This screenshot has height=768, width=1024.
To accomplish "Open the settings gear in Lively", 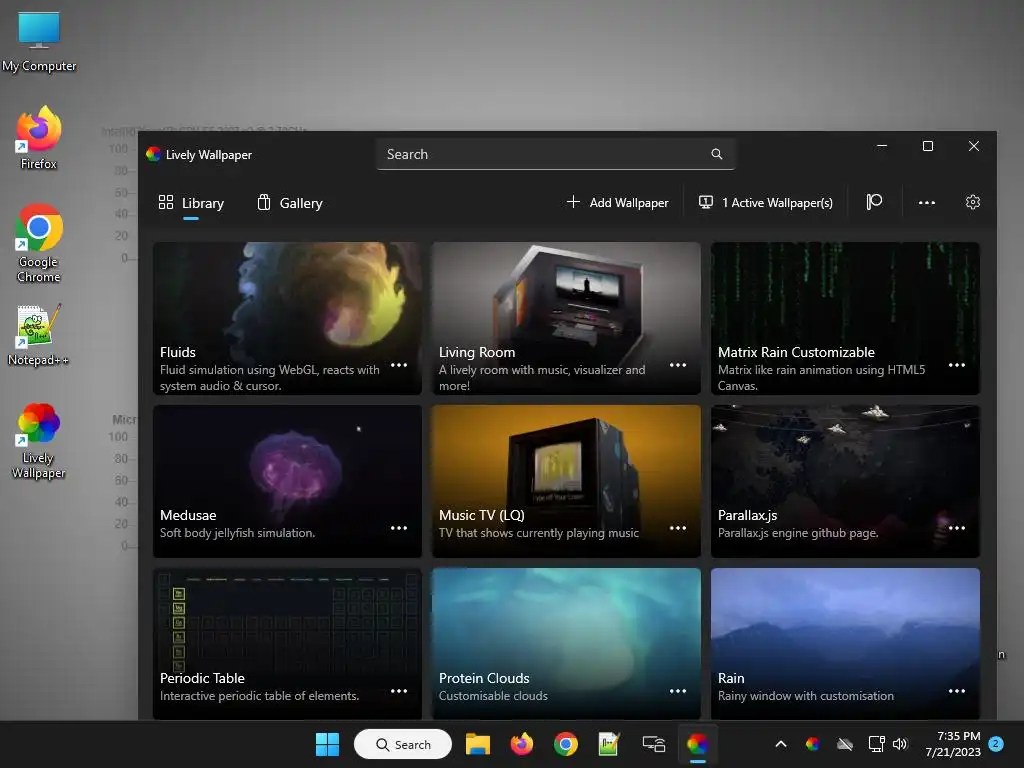I will tap(972, 202).
